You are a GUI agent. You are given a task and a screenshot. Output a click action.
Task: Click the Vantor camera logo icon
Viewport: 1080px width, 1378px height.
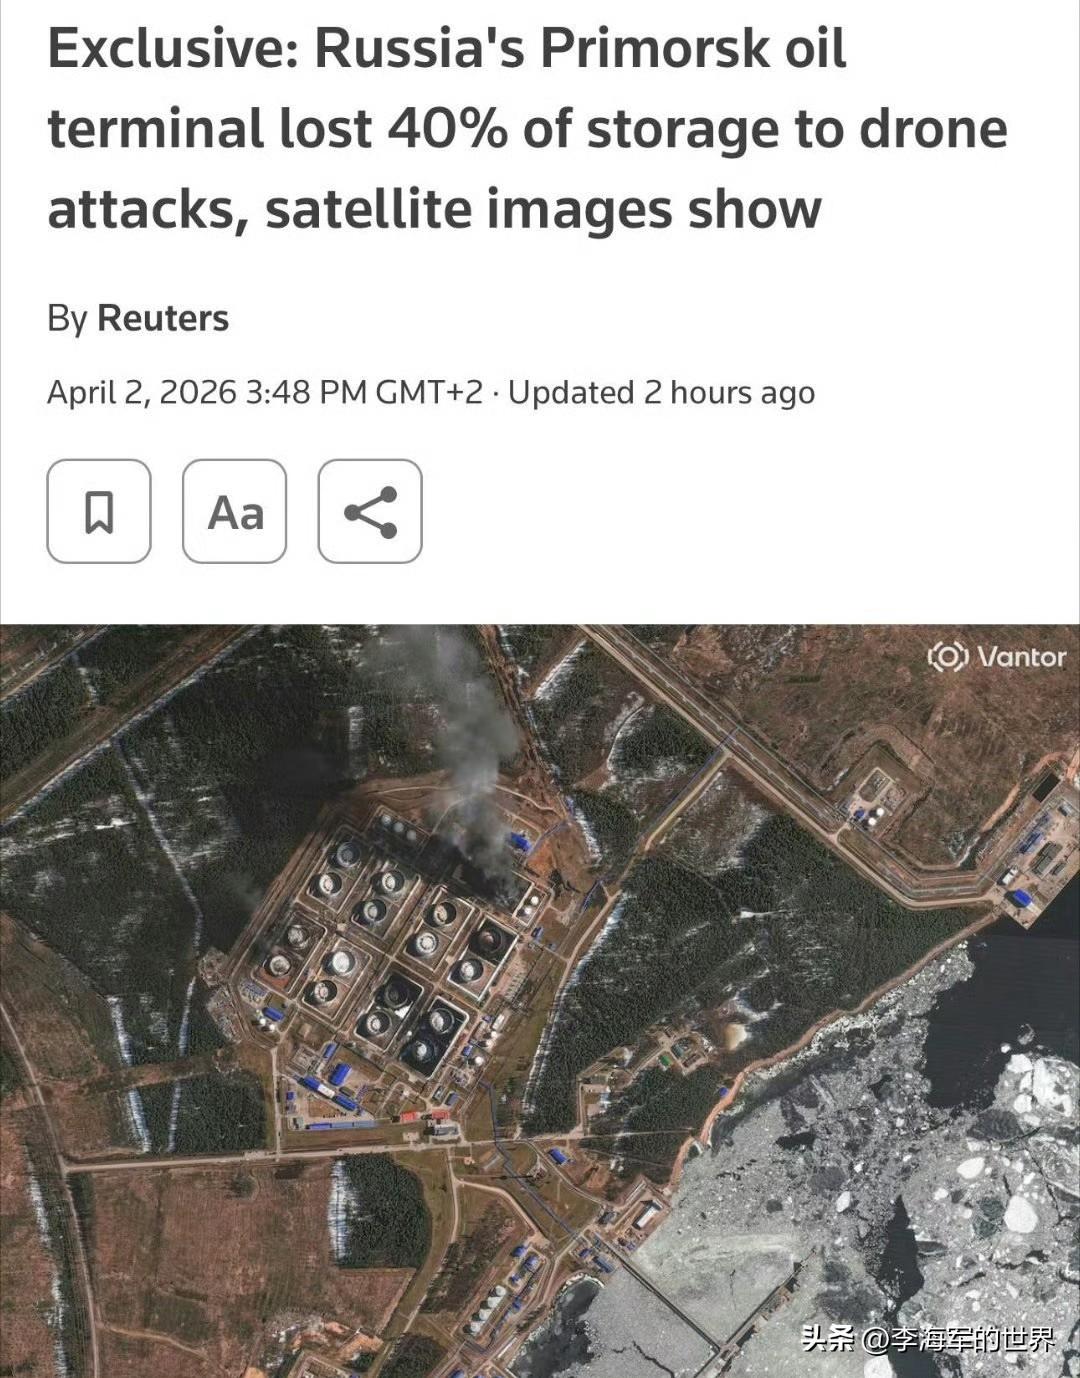[947, 657]
